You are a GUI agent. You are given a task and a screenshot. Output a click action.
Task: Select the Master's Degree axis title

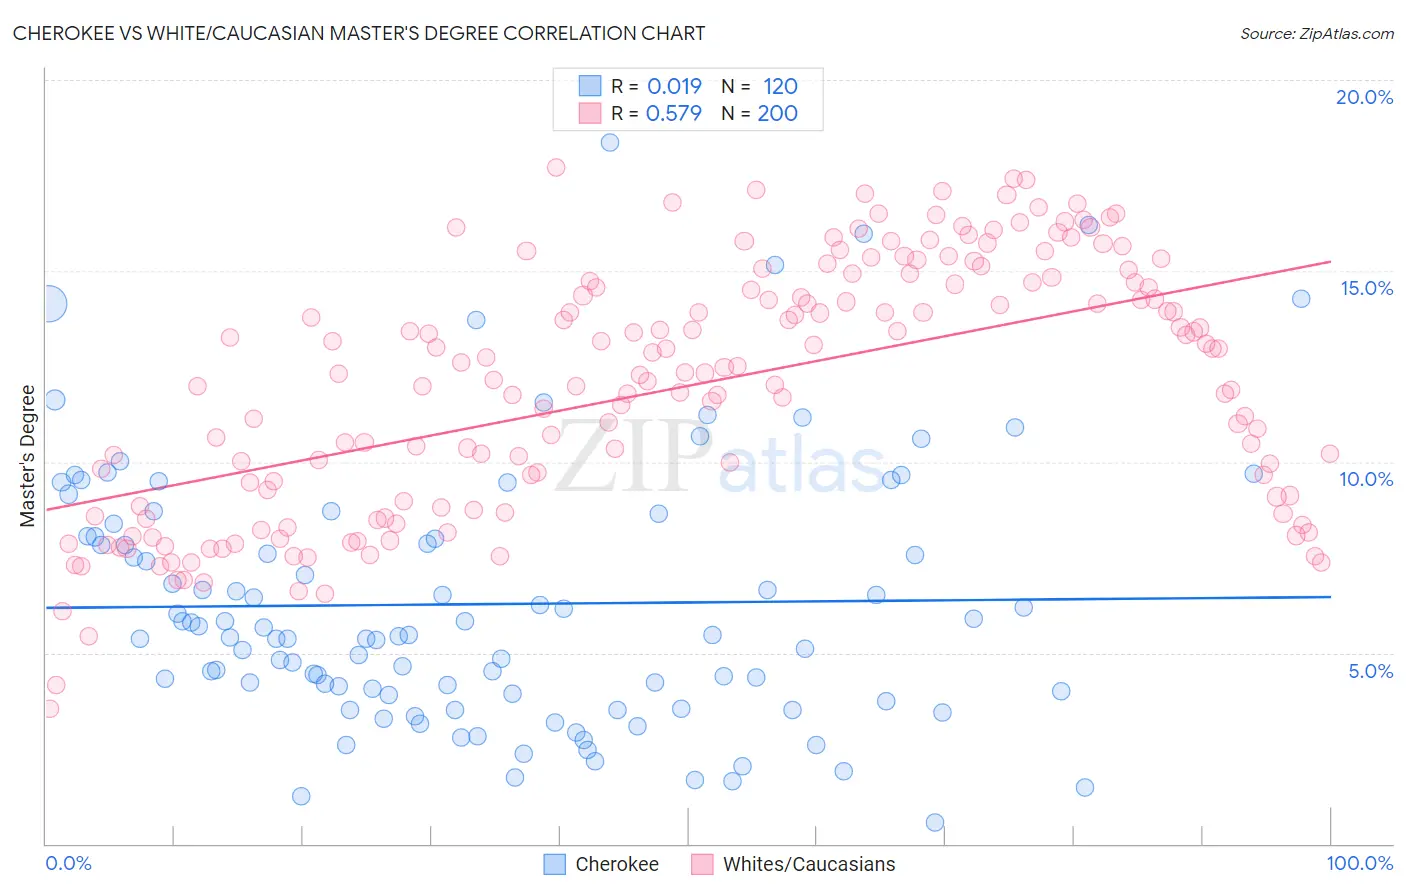[x=28, y=456]
